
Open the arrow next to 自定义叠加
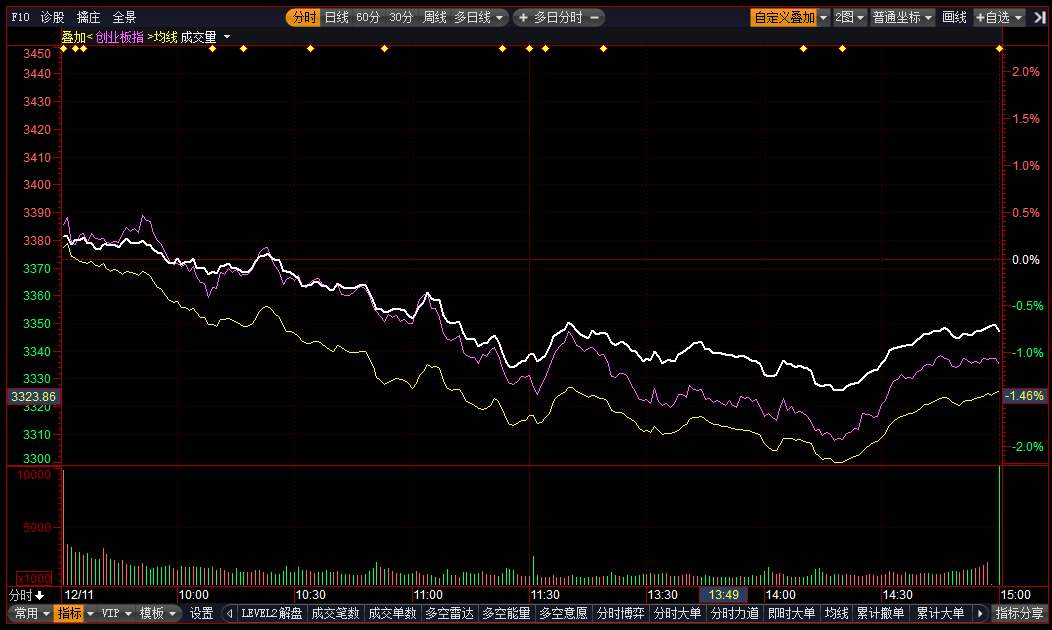[x=824, y=17]
